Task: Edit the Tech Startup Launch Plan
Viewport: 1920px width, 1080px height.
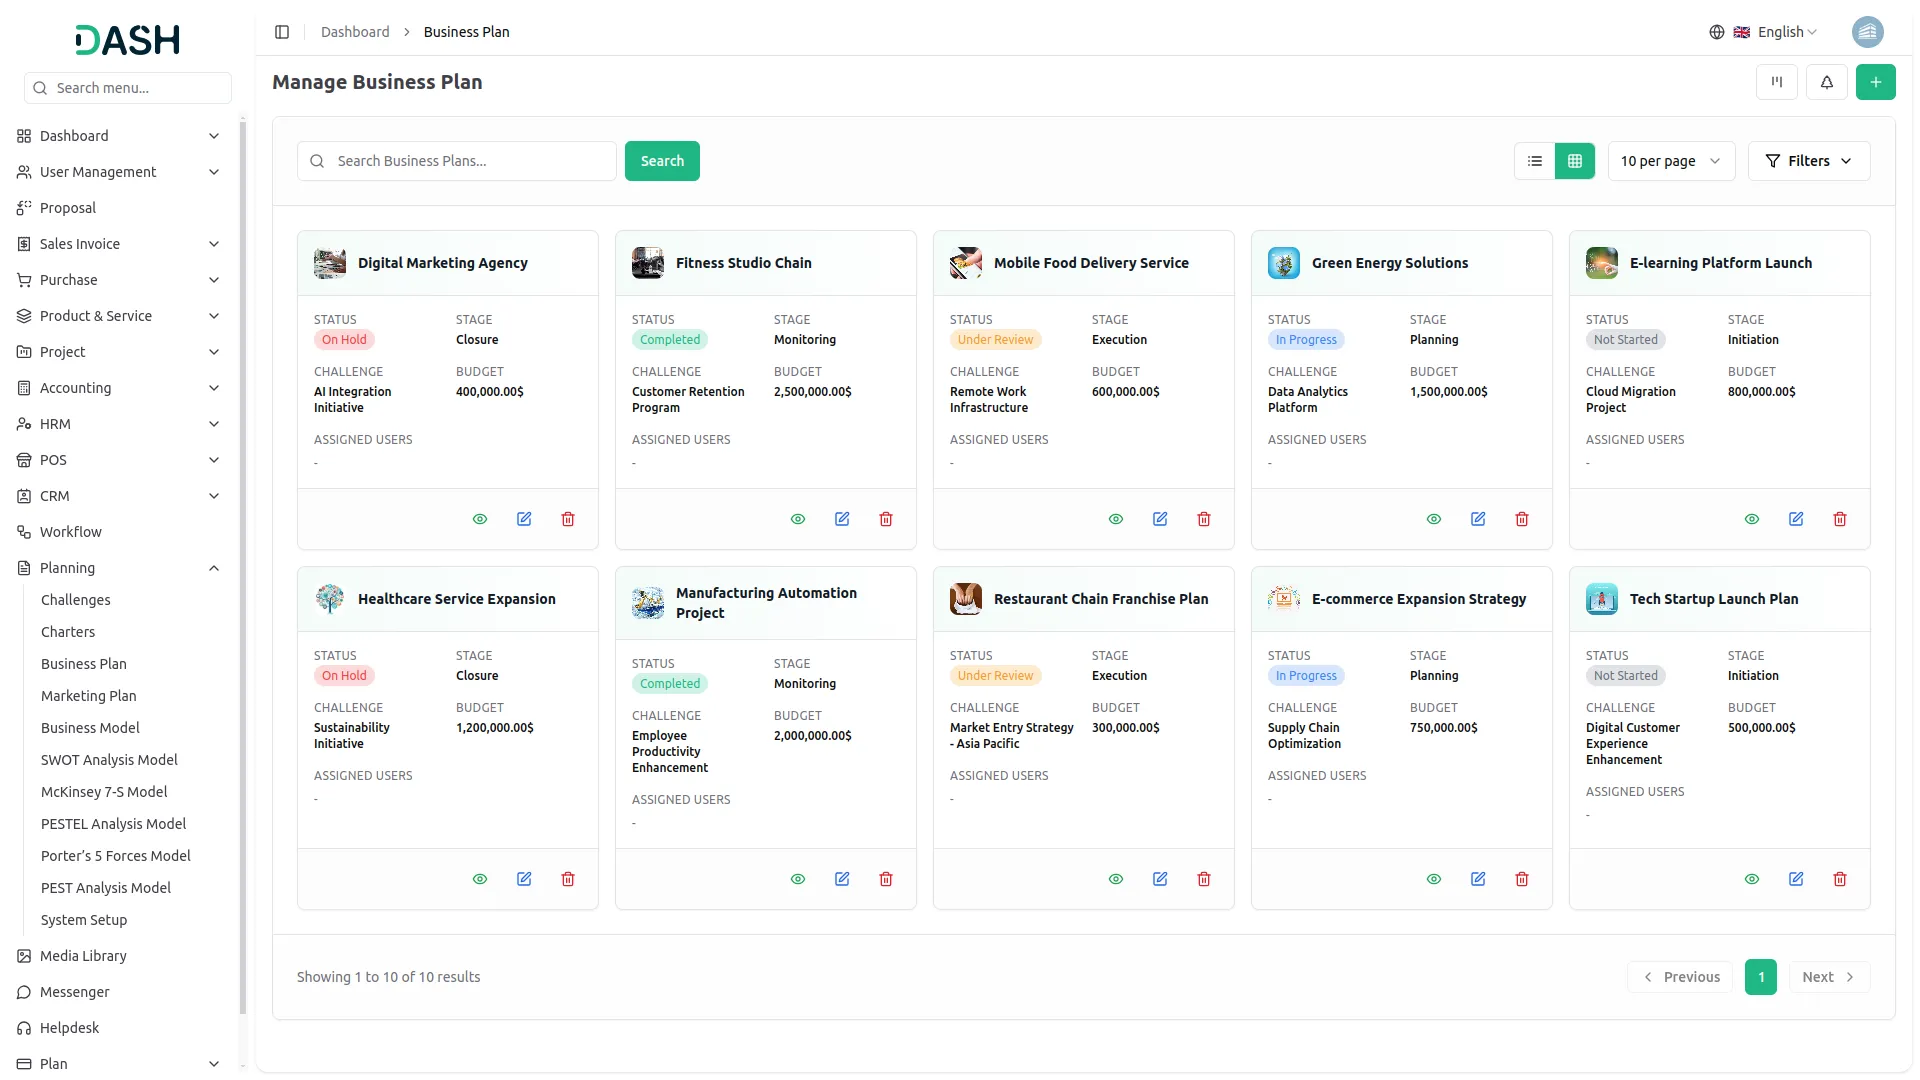Action: (1796, 879)
